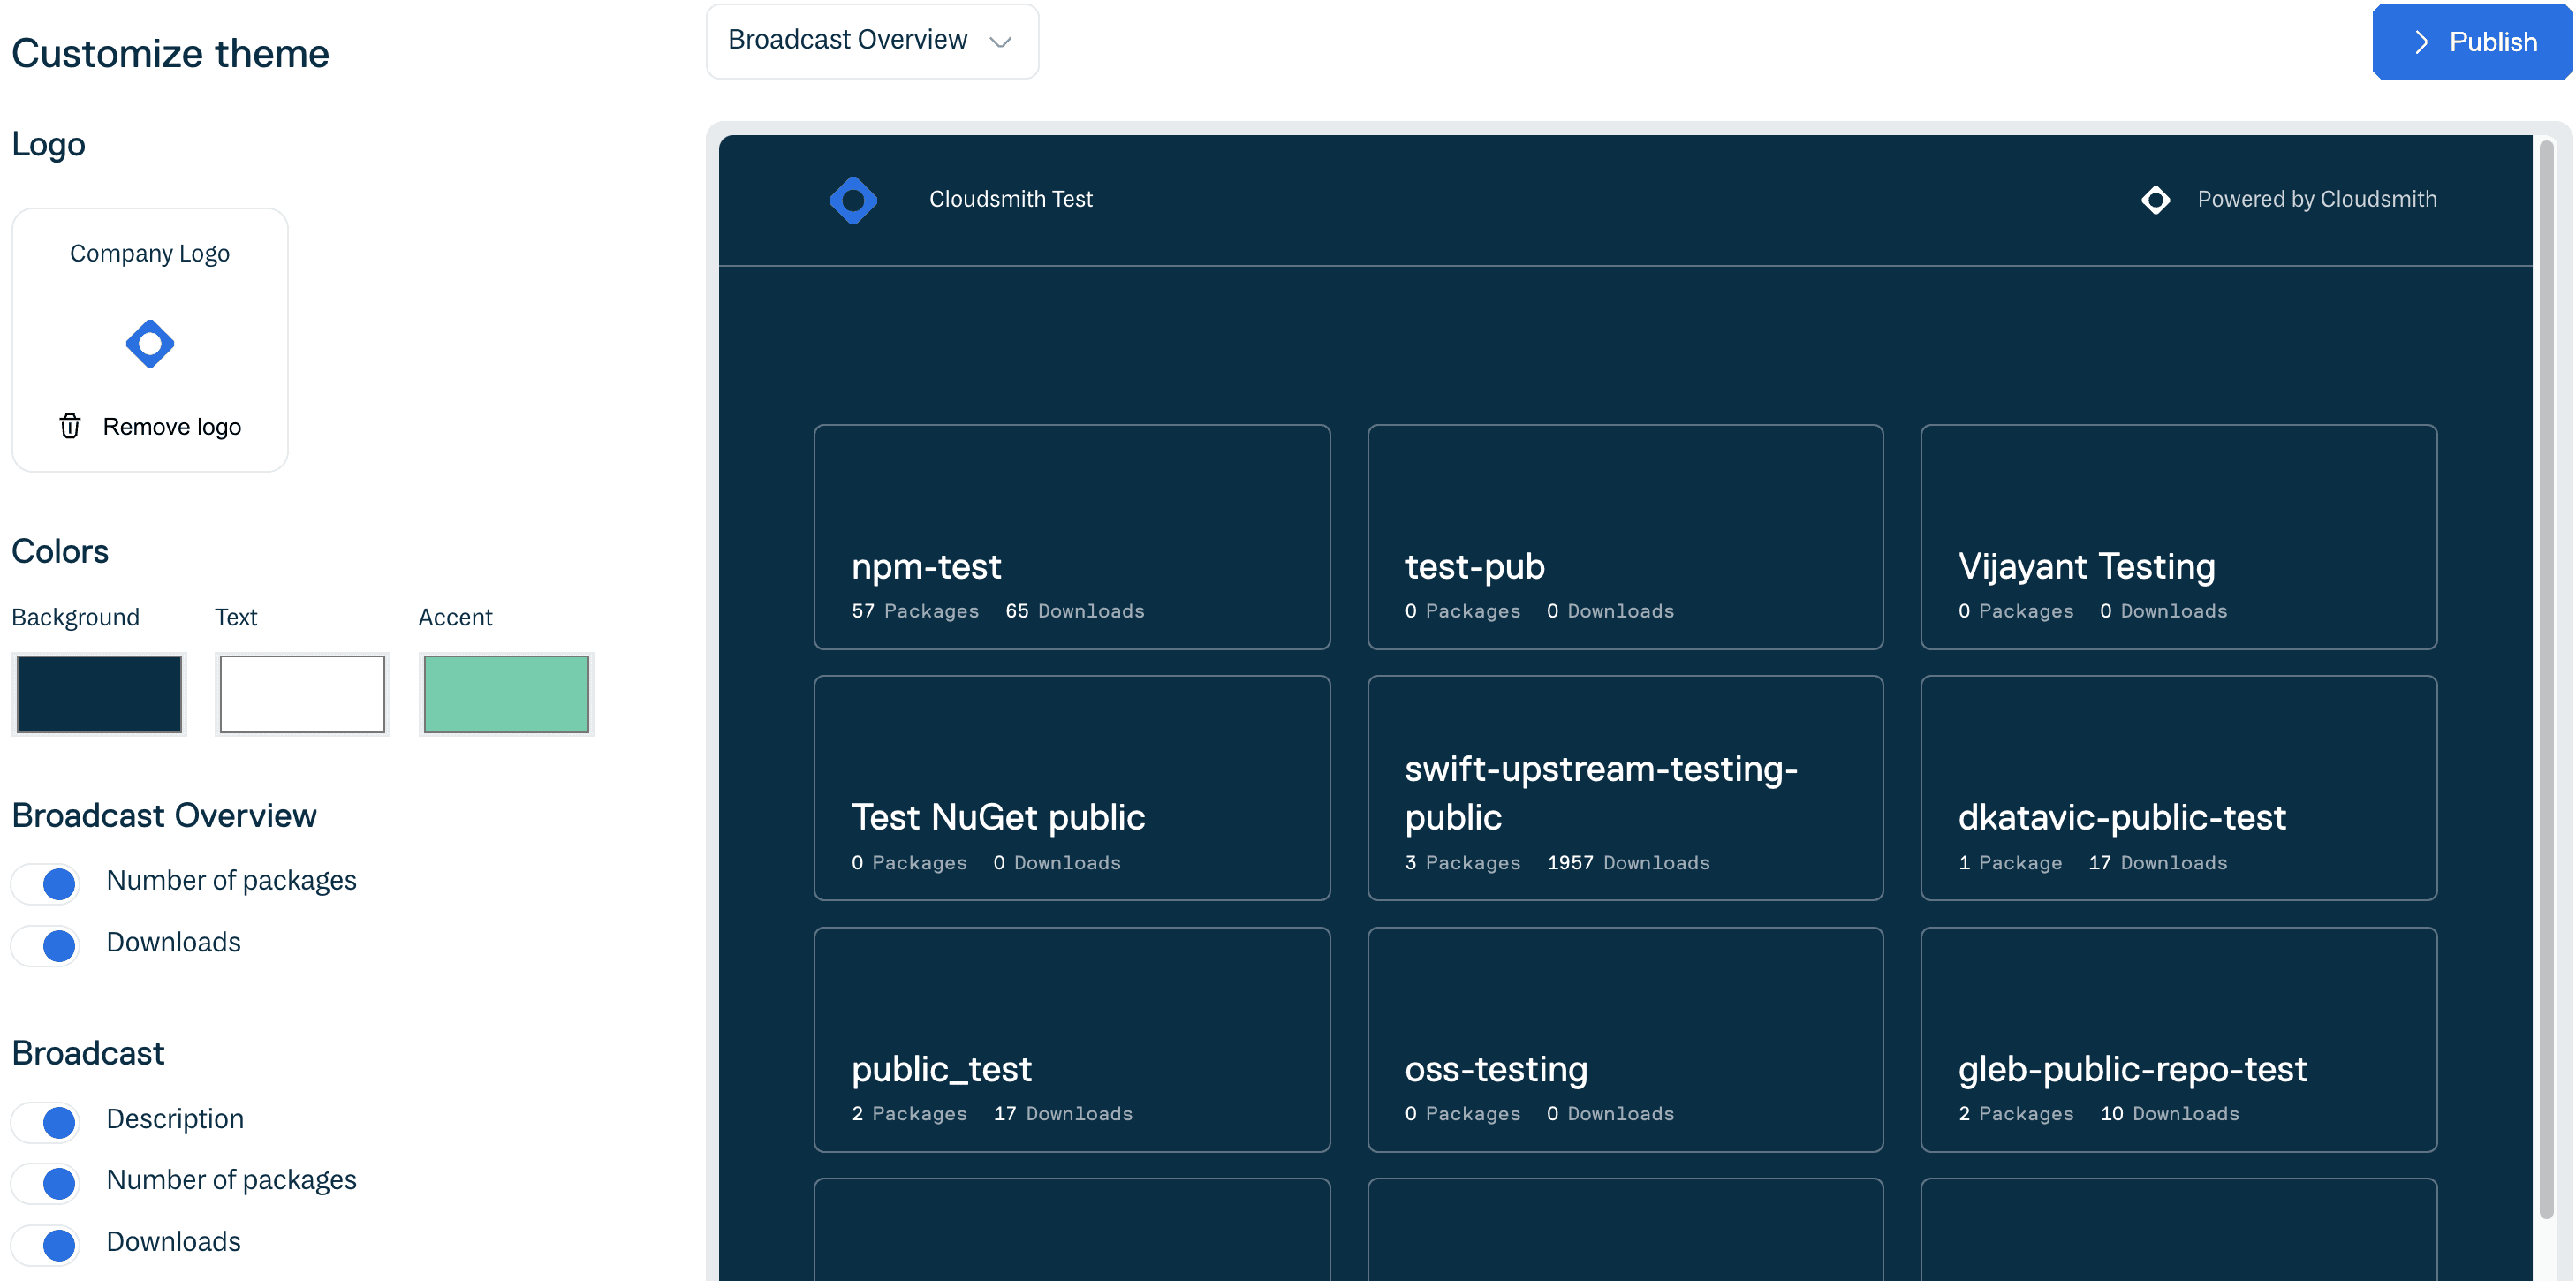
Task: Click the Company Logo diamond icon
Action: click(x=150, y=343)
